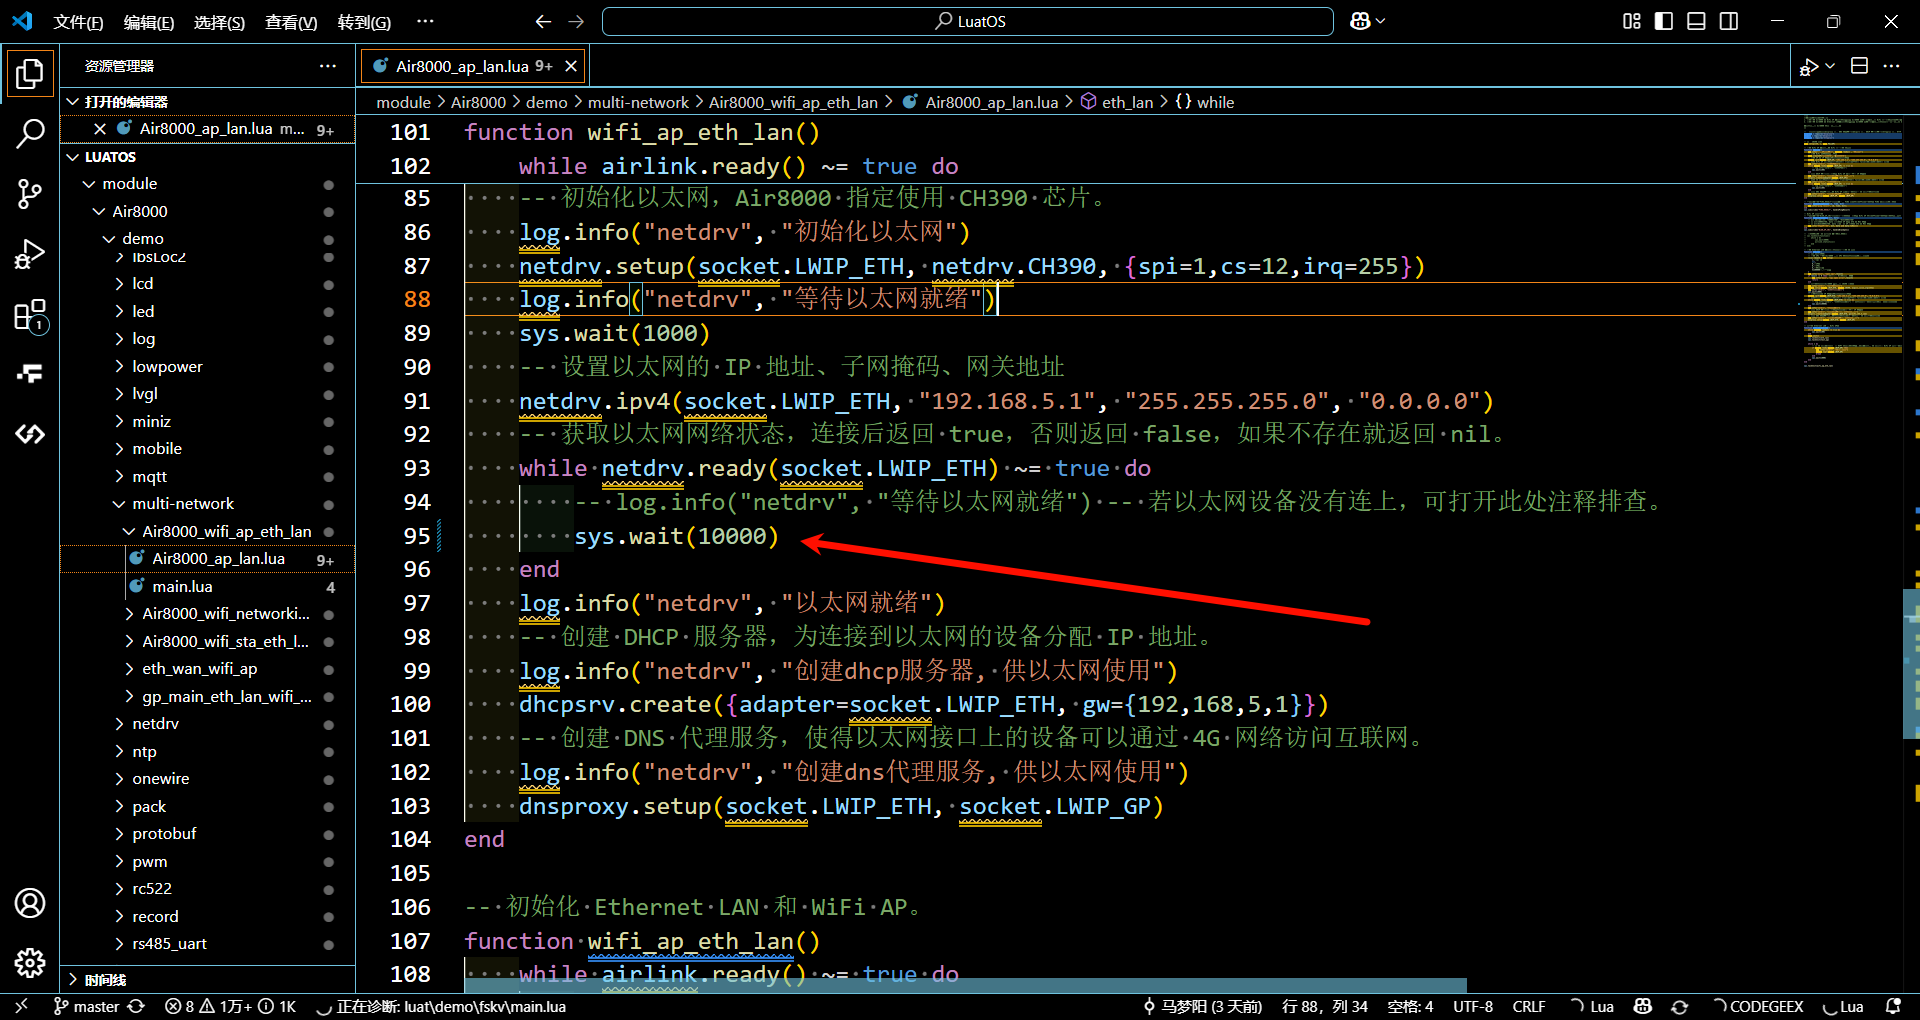Open editor more actions menu

point(1891,66)
